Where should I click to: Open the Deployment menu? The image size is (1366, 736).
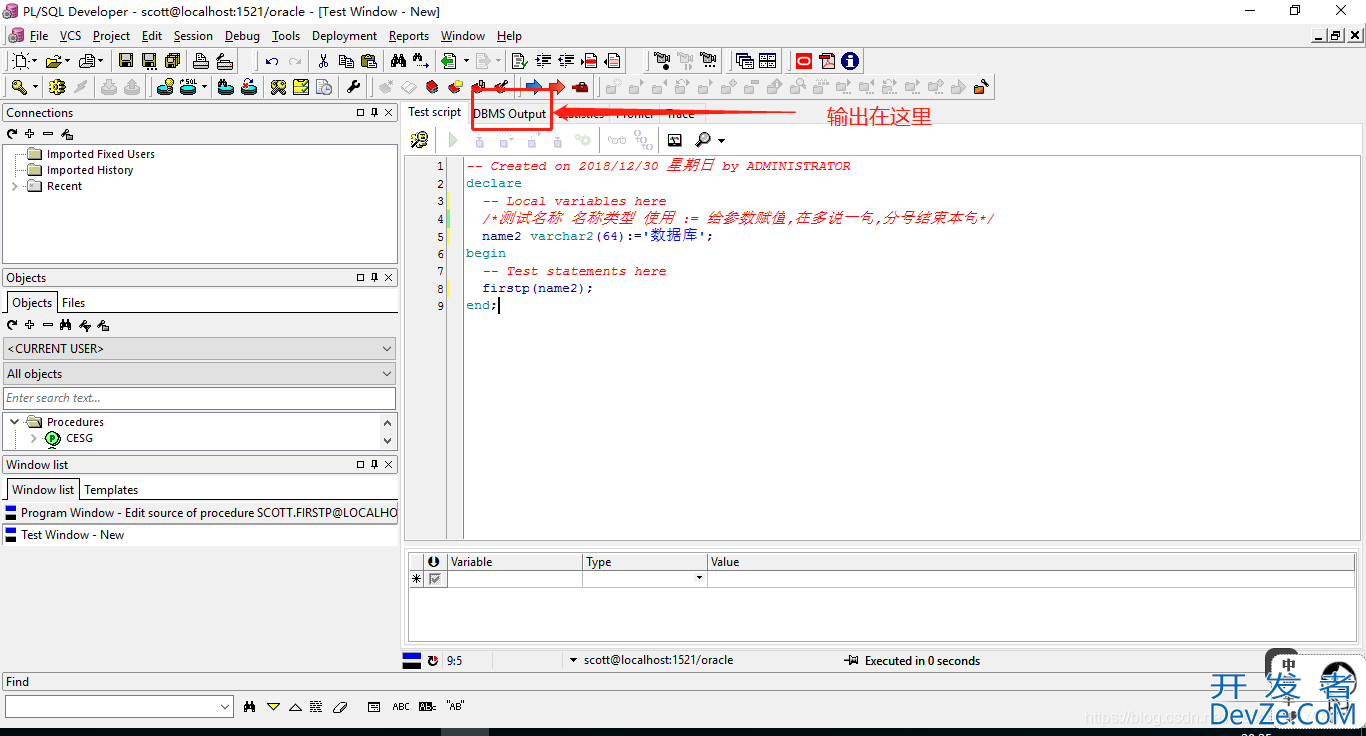point(344,36)
